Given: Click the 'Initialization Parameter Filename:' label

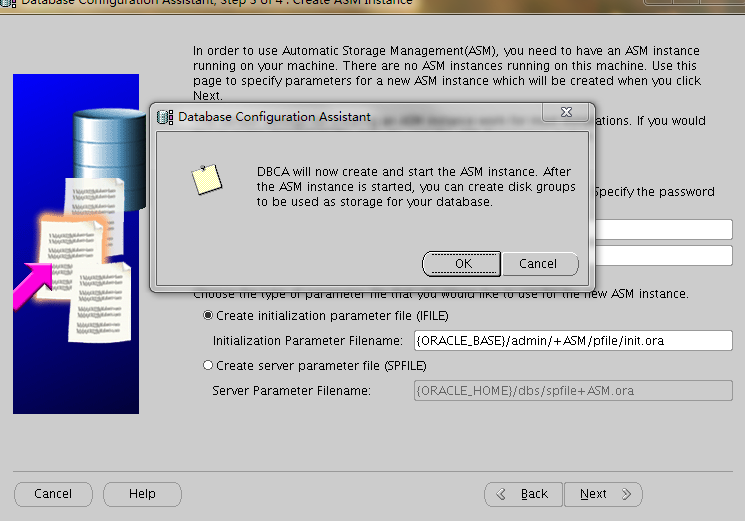Looking at the screenshot, I should click(307, 341).
